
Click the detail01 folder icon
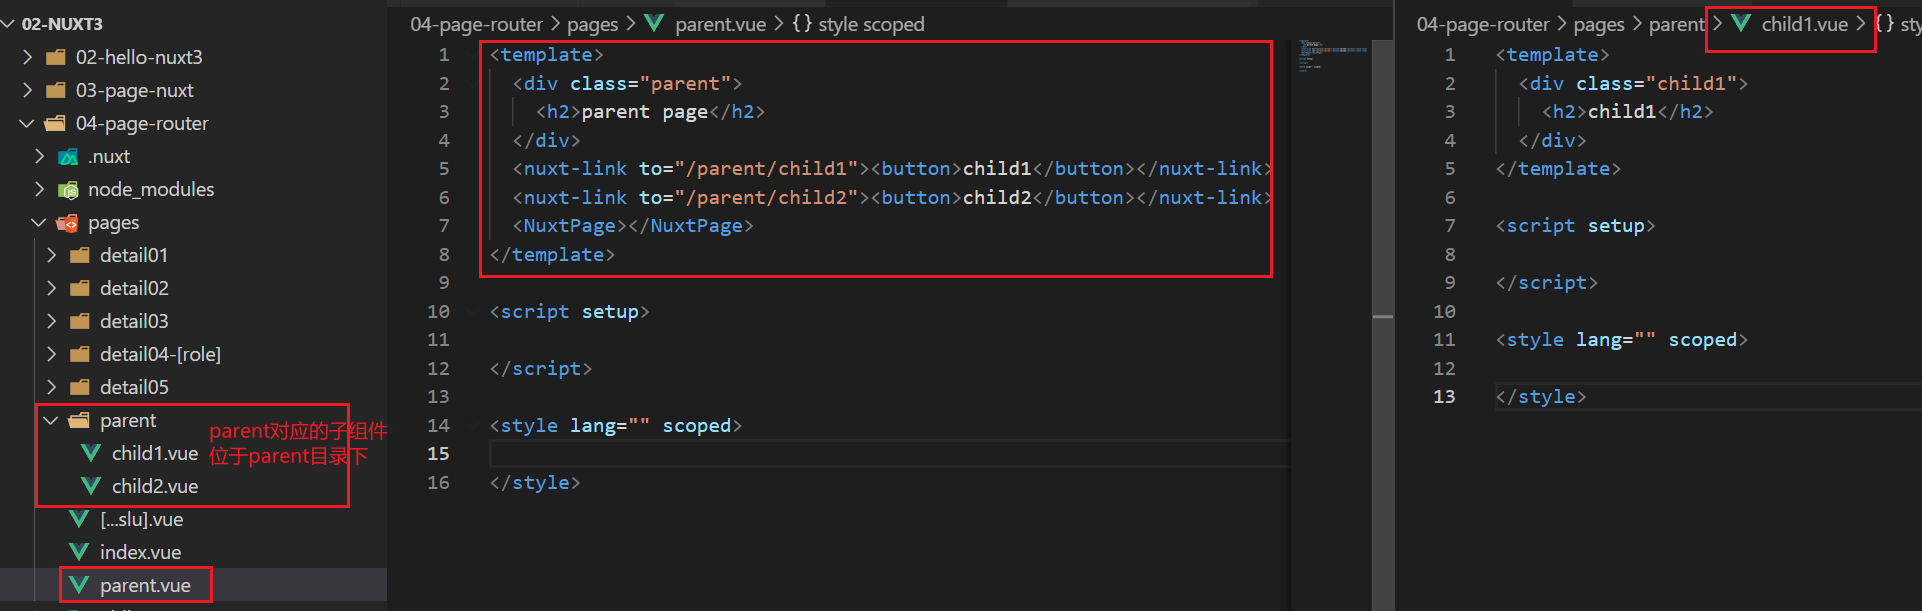(x=80, y=255)
